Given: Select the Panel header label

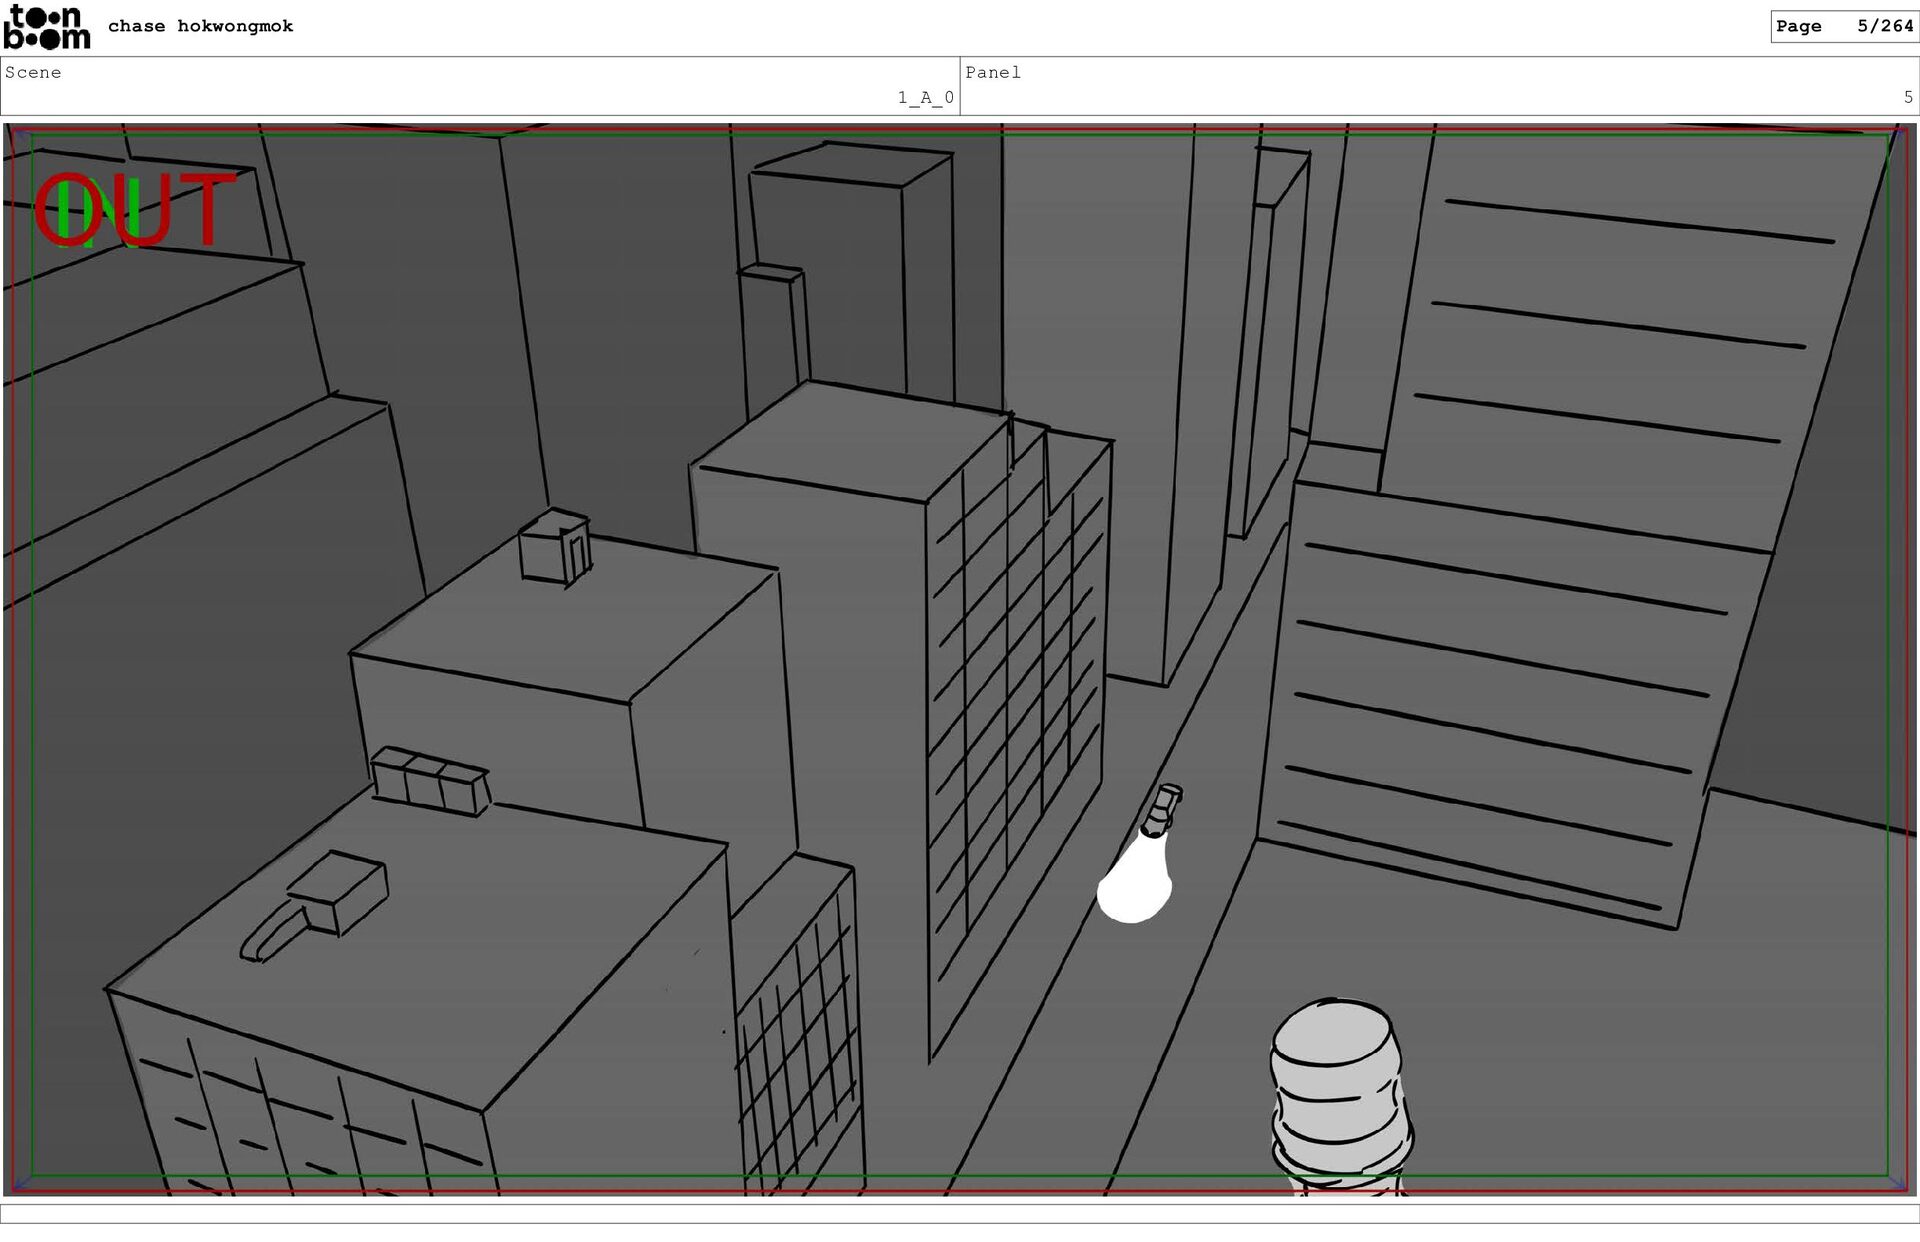Looking at the screenshot, I should click(992, 72).
